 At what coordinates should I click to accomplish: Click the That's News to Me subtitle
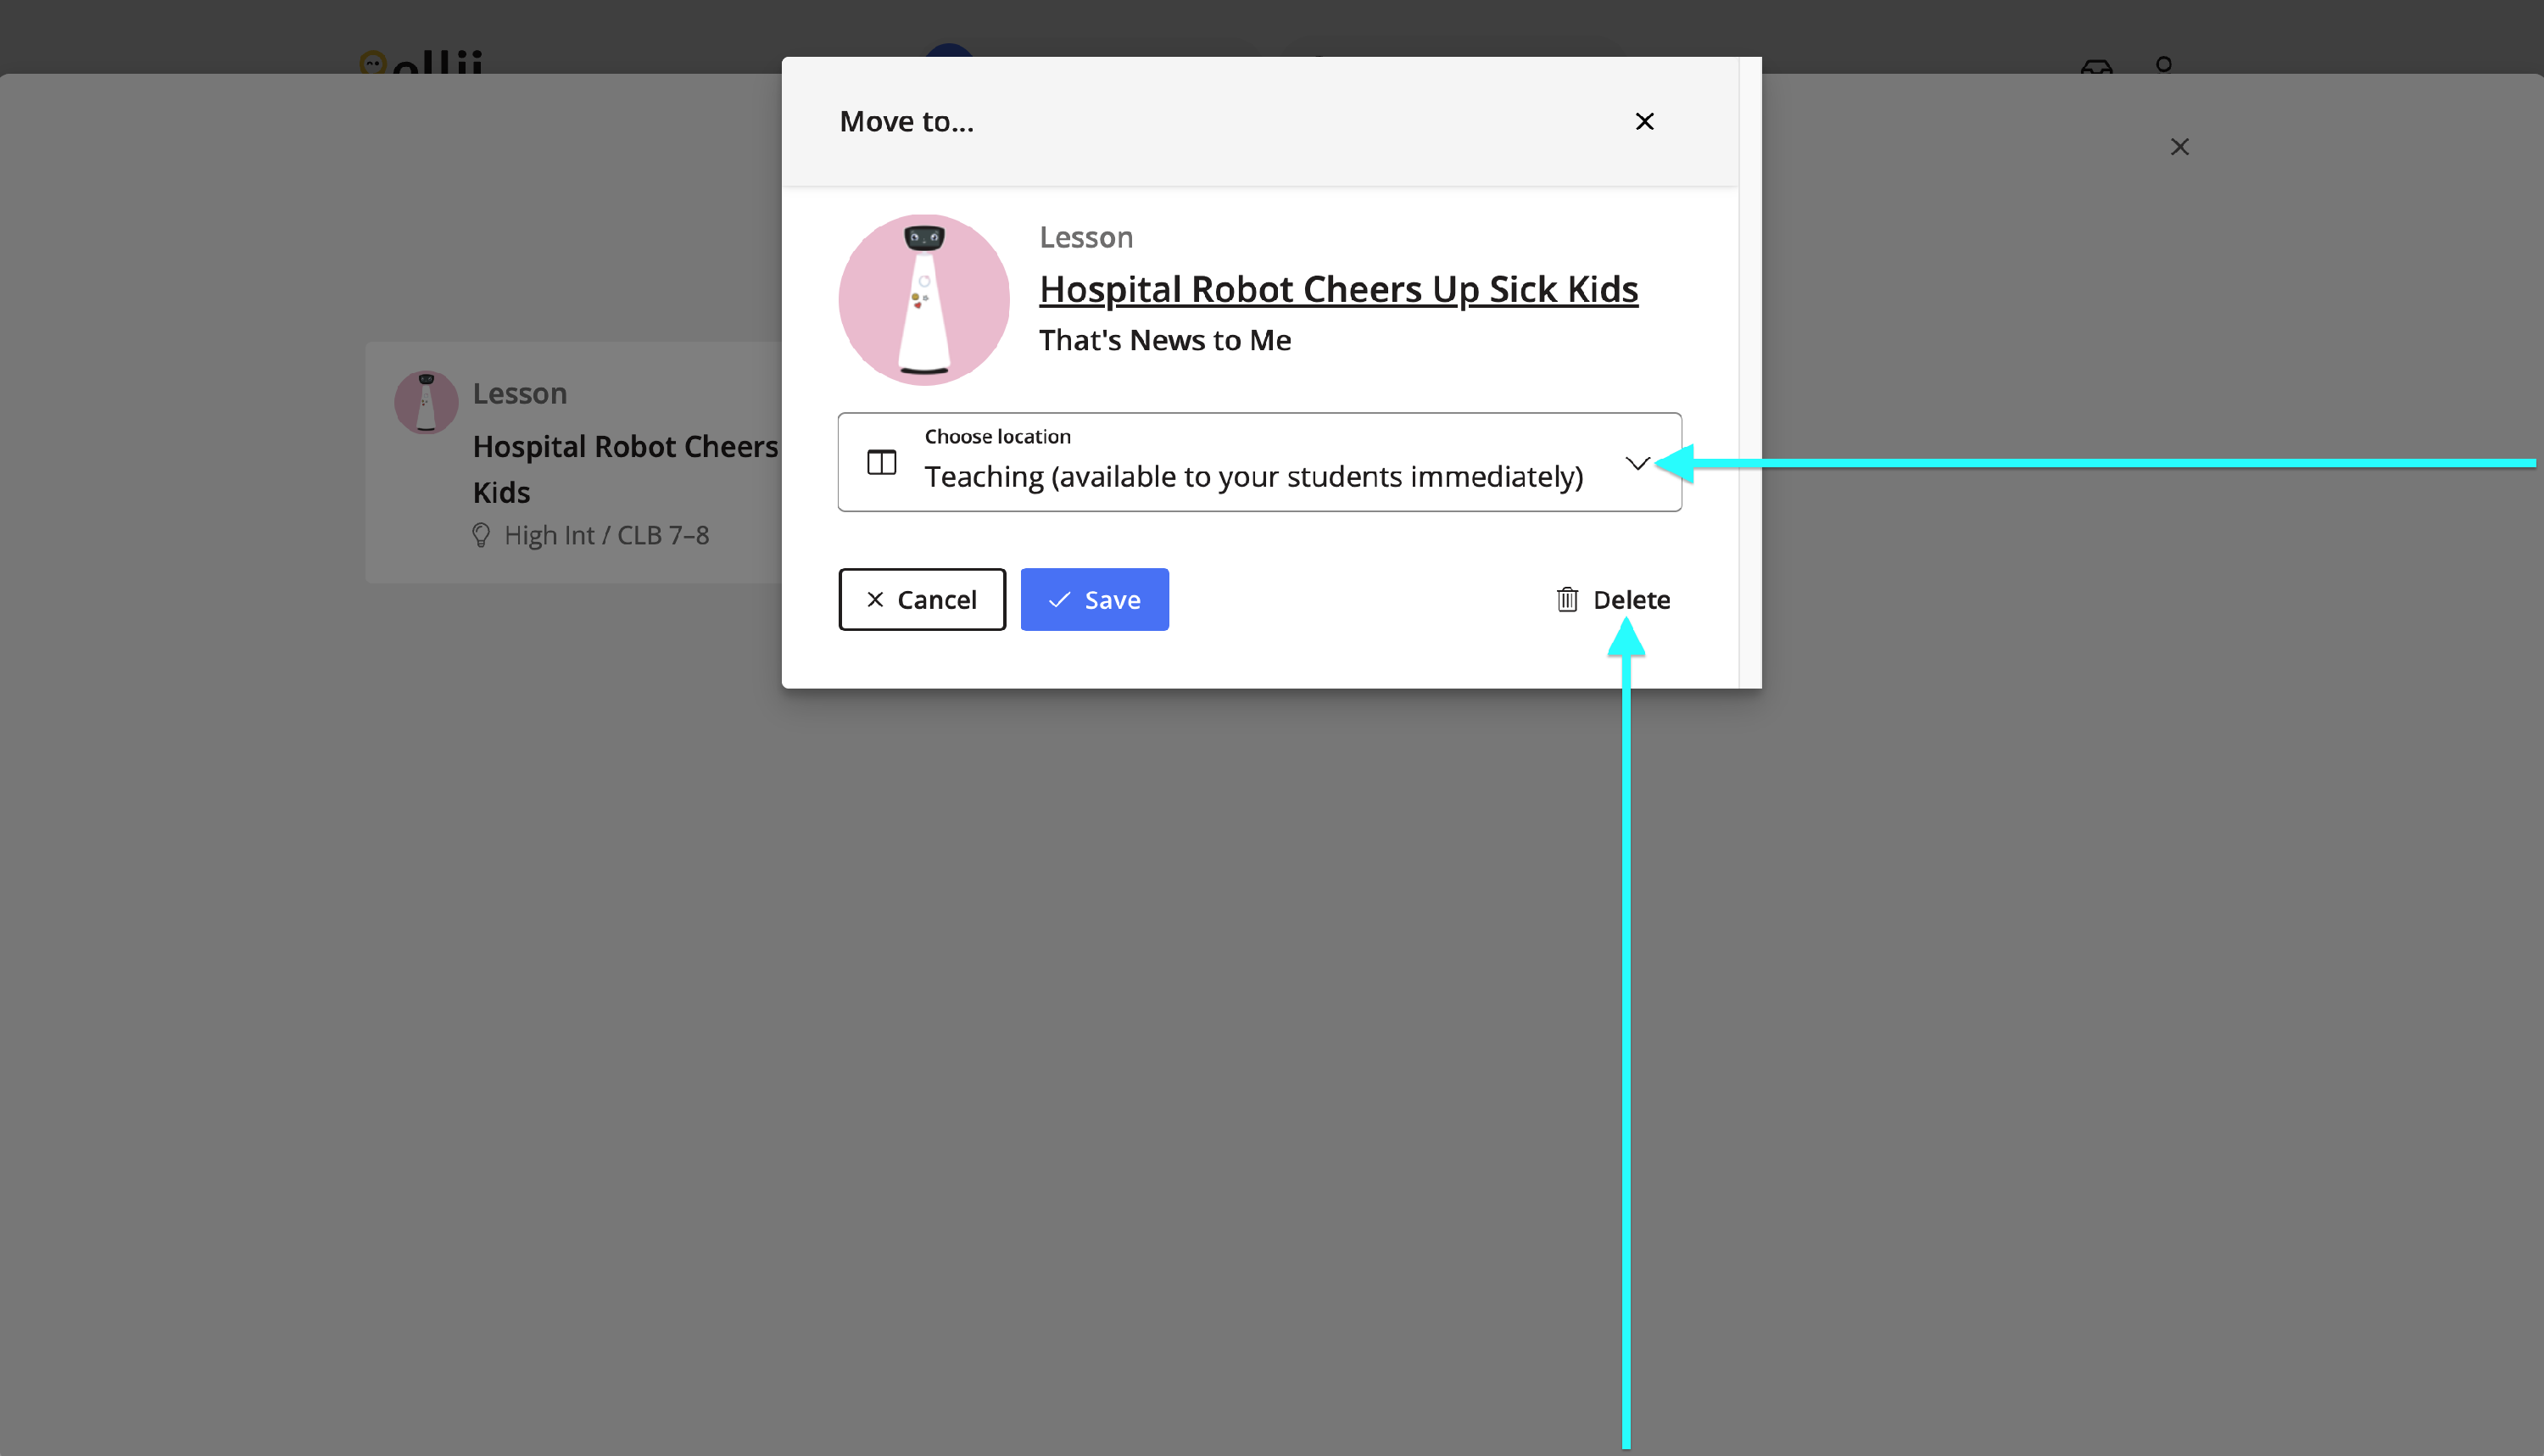[x=1164, y=340]
